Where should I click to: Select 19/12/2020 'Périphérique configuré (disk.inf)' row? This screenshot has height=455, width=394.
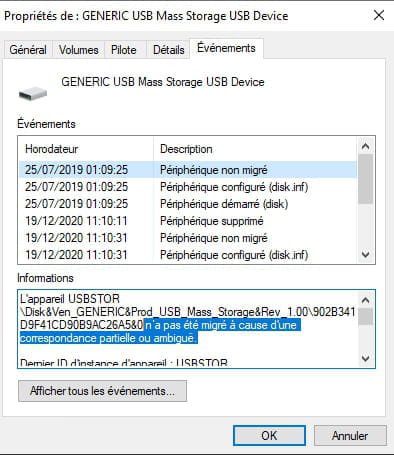(x=188, y=255)
